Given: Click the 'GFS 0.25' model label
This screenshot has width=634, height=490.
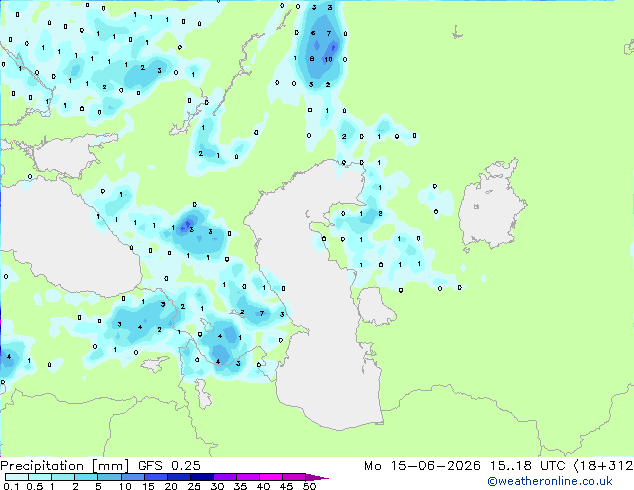Looking at the screenshot, I should pyautogui.click(x=169, y=466).
